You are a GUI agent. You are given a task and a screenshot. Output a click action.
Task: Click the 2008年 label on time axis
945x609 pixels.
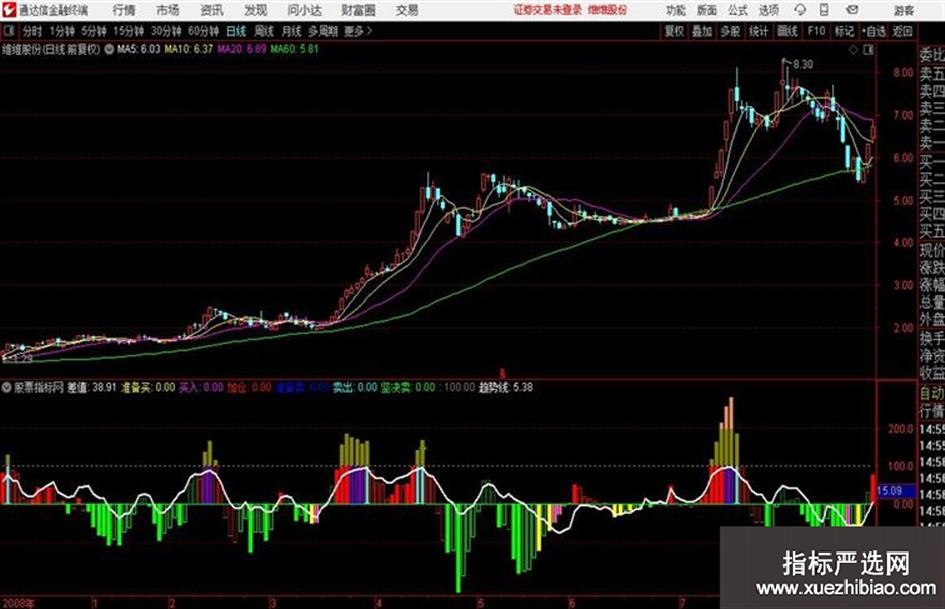pos(19,603)
